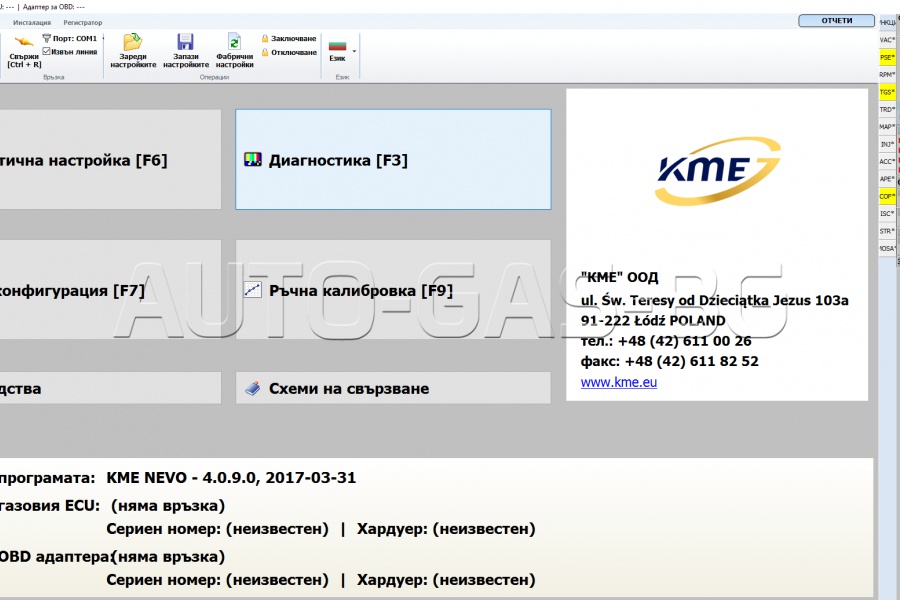The image size is (900, 600).
Task: Select the ACC* sidebar tab
Action: point(887,161)
